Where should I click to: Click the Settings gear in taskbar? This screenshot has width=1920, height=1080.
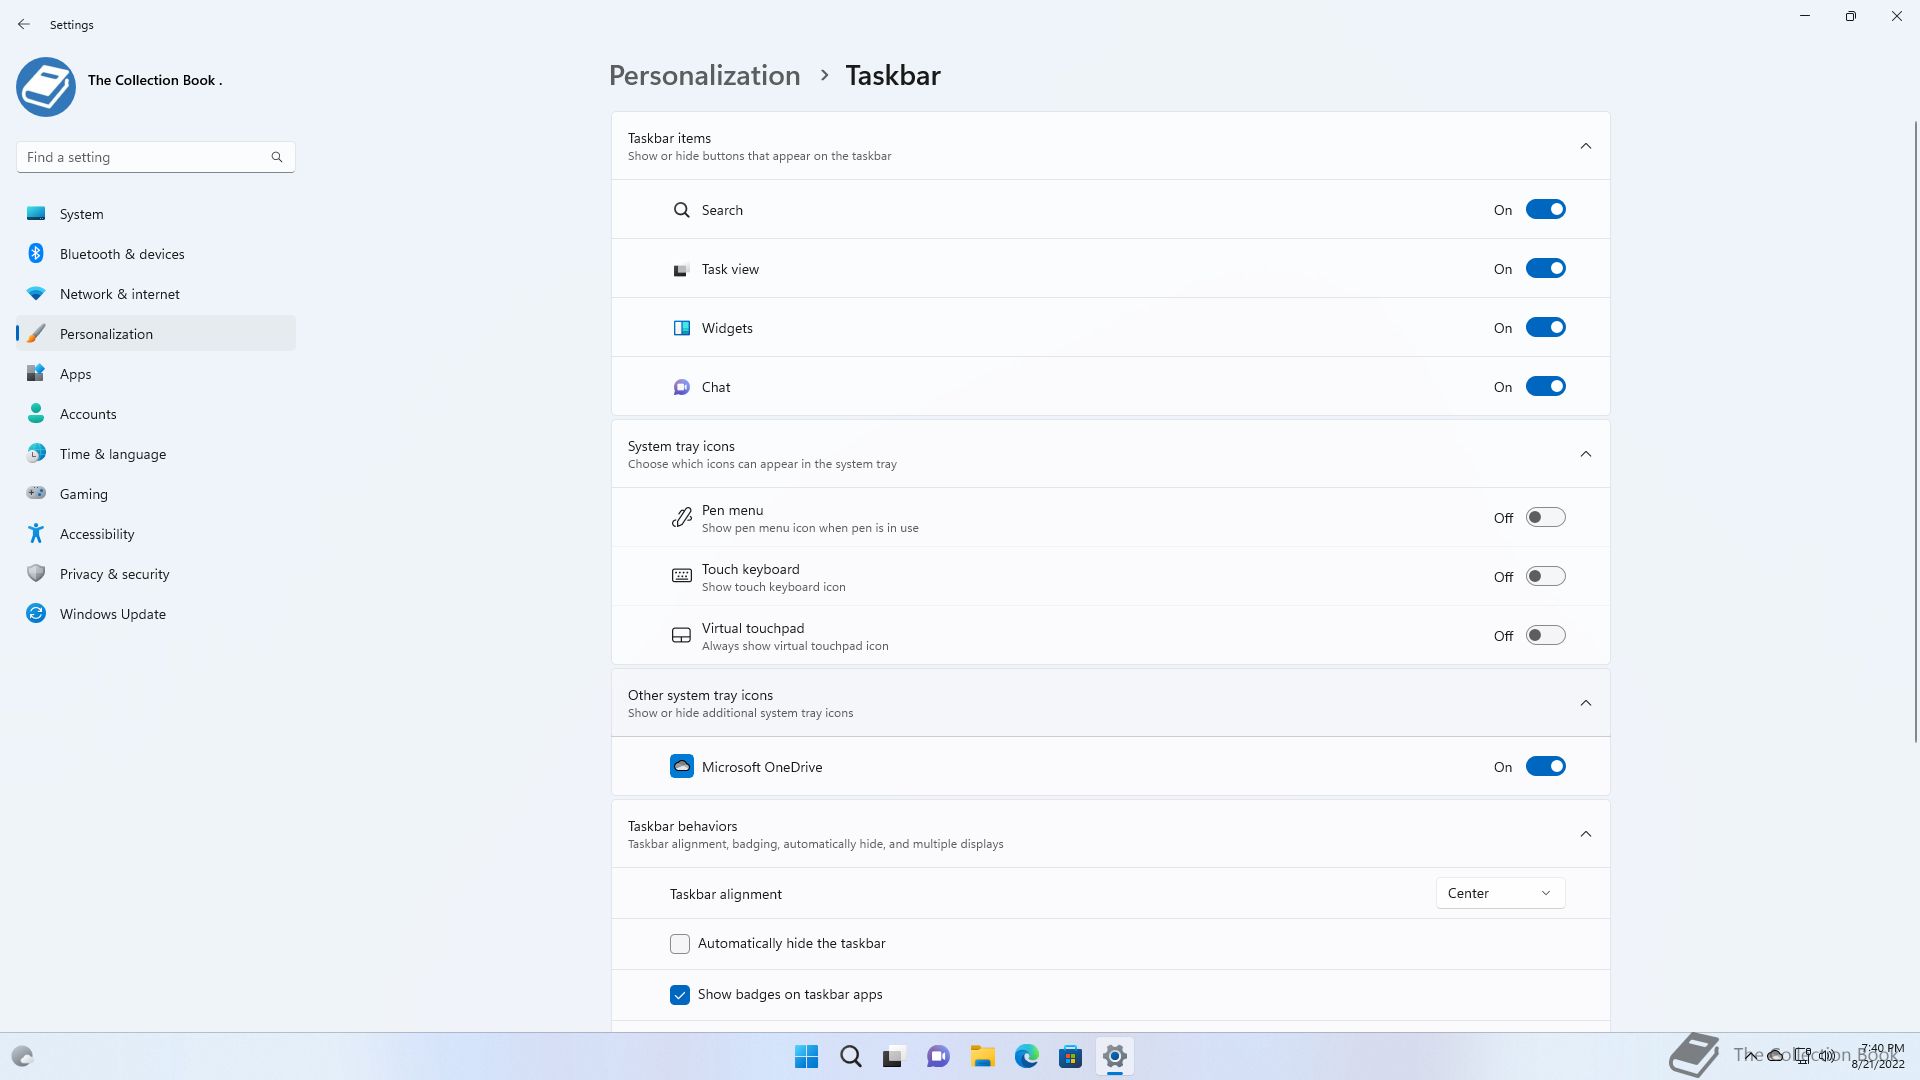(1115, 1056)
